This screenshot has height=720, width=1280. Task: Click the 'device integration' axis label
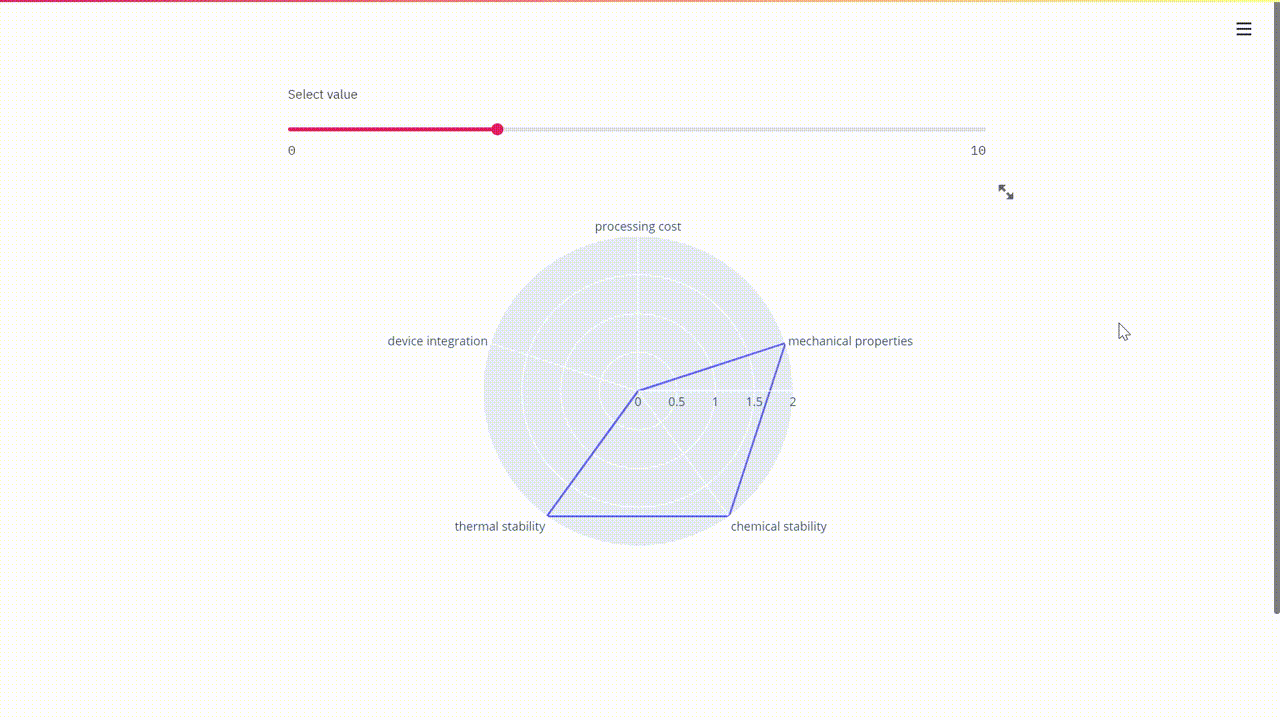[437, 341]
